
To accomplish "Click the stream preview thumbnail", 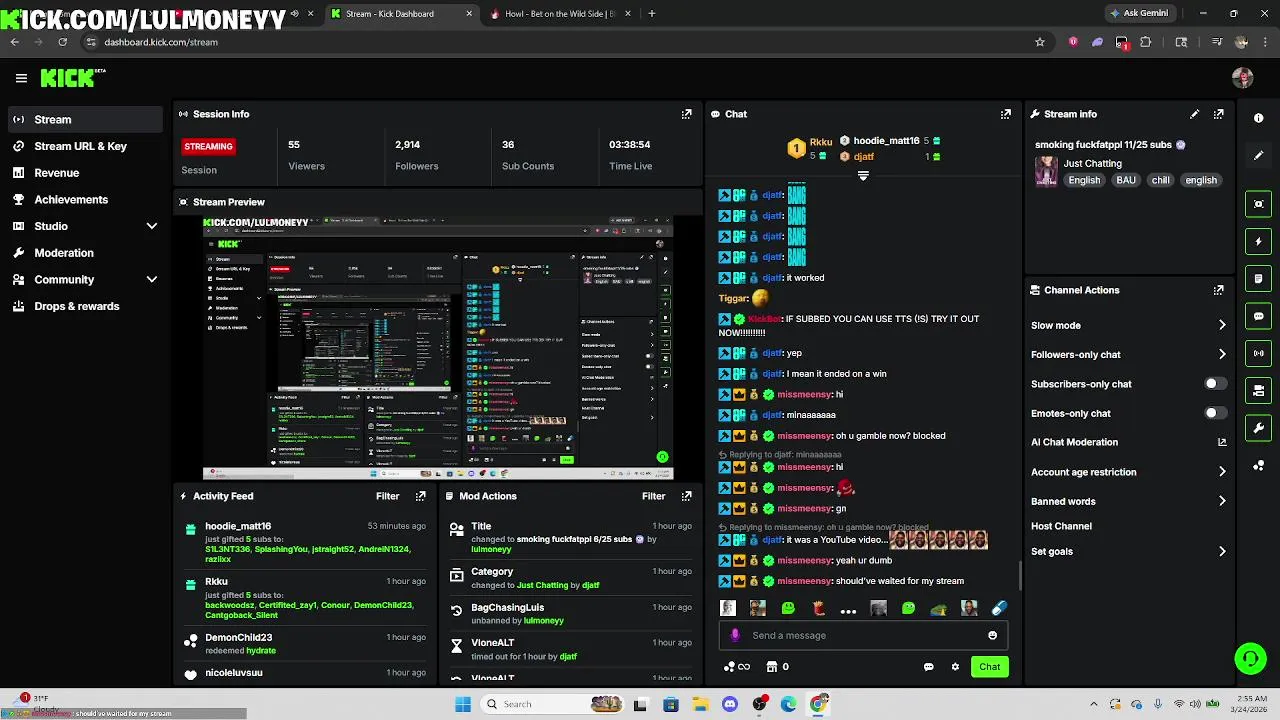I will (x=438, y=348).
